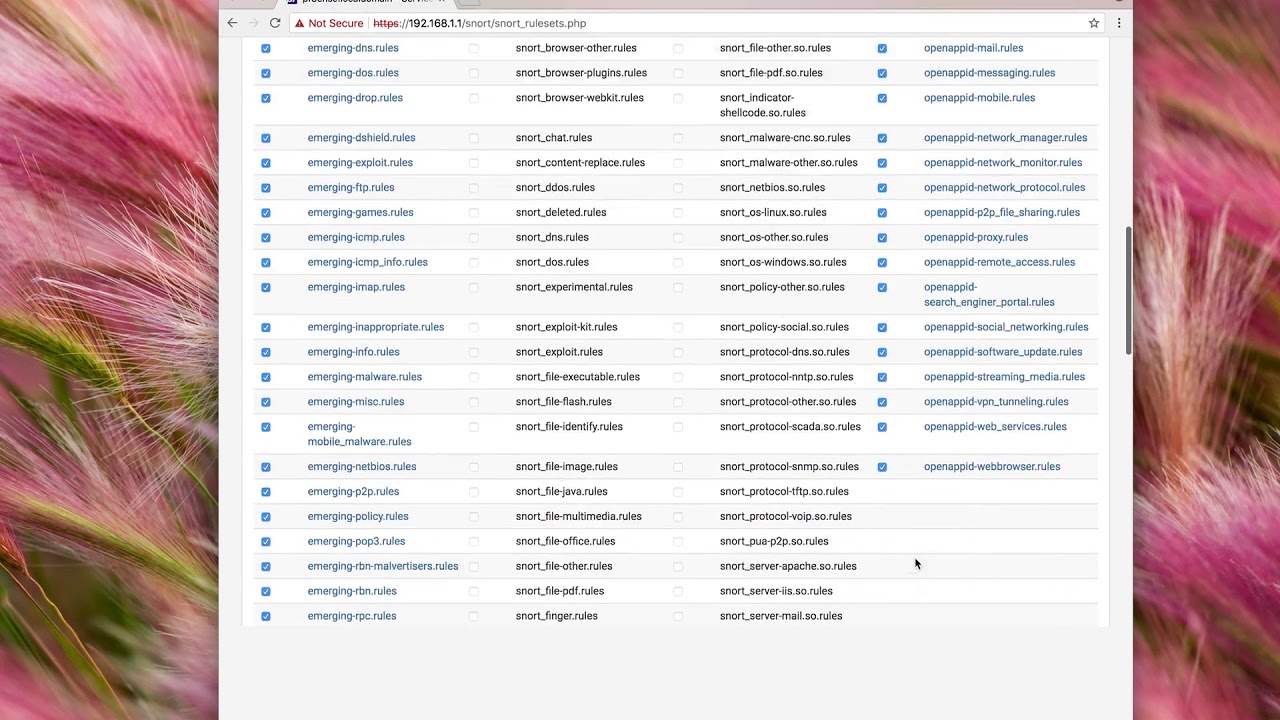Open emerging-policy.rules link
The image size is (1280, 720).
358,517
